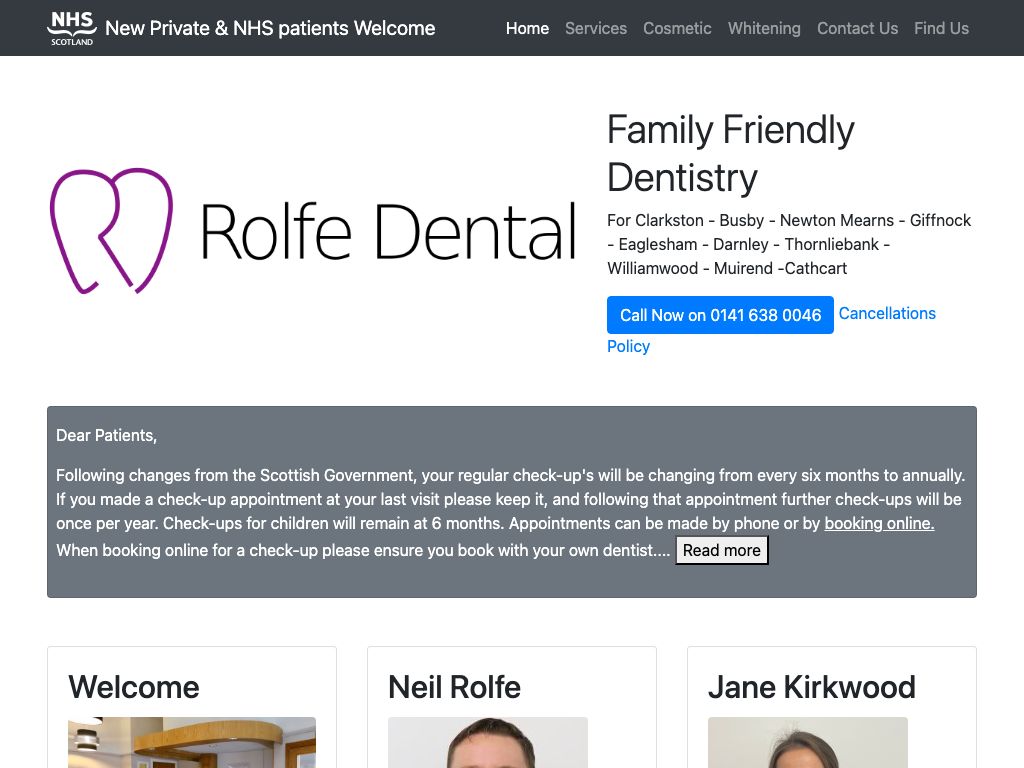The height and width of the screenshot is (768, 1024).
Task: Click the Welcome card heading
Action: click(133, 687)
